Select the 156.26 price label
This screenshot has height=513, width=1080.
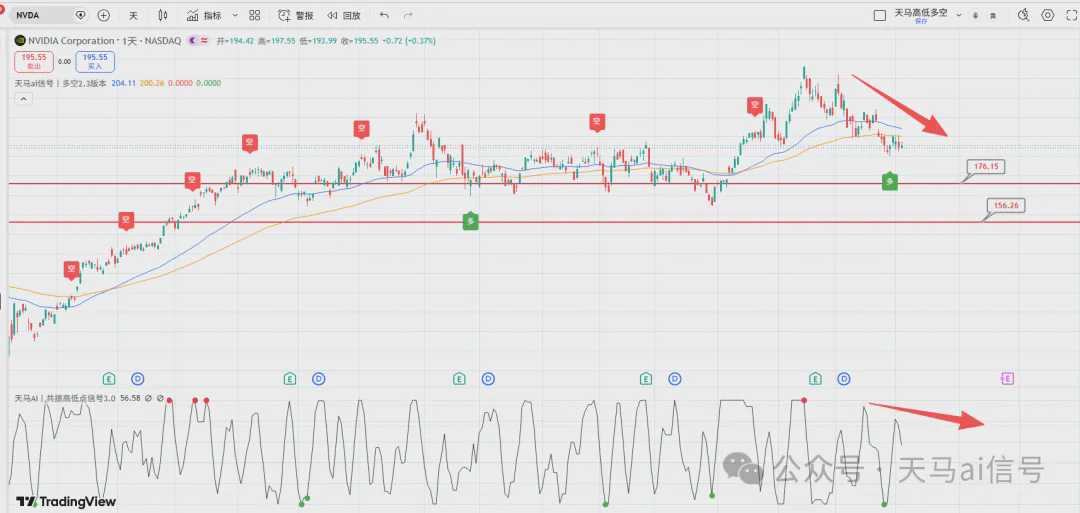click(x=1006, y=205)
